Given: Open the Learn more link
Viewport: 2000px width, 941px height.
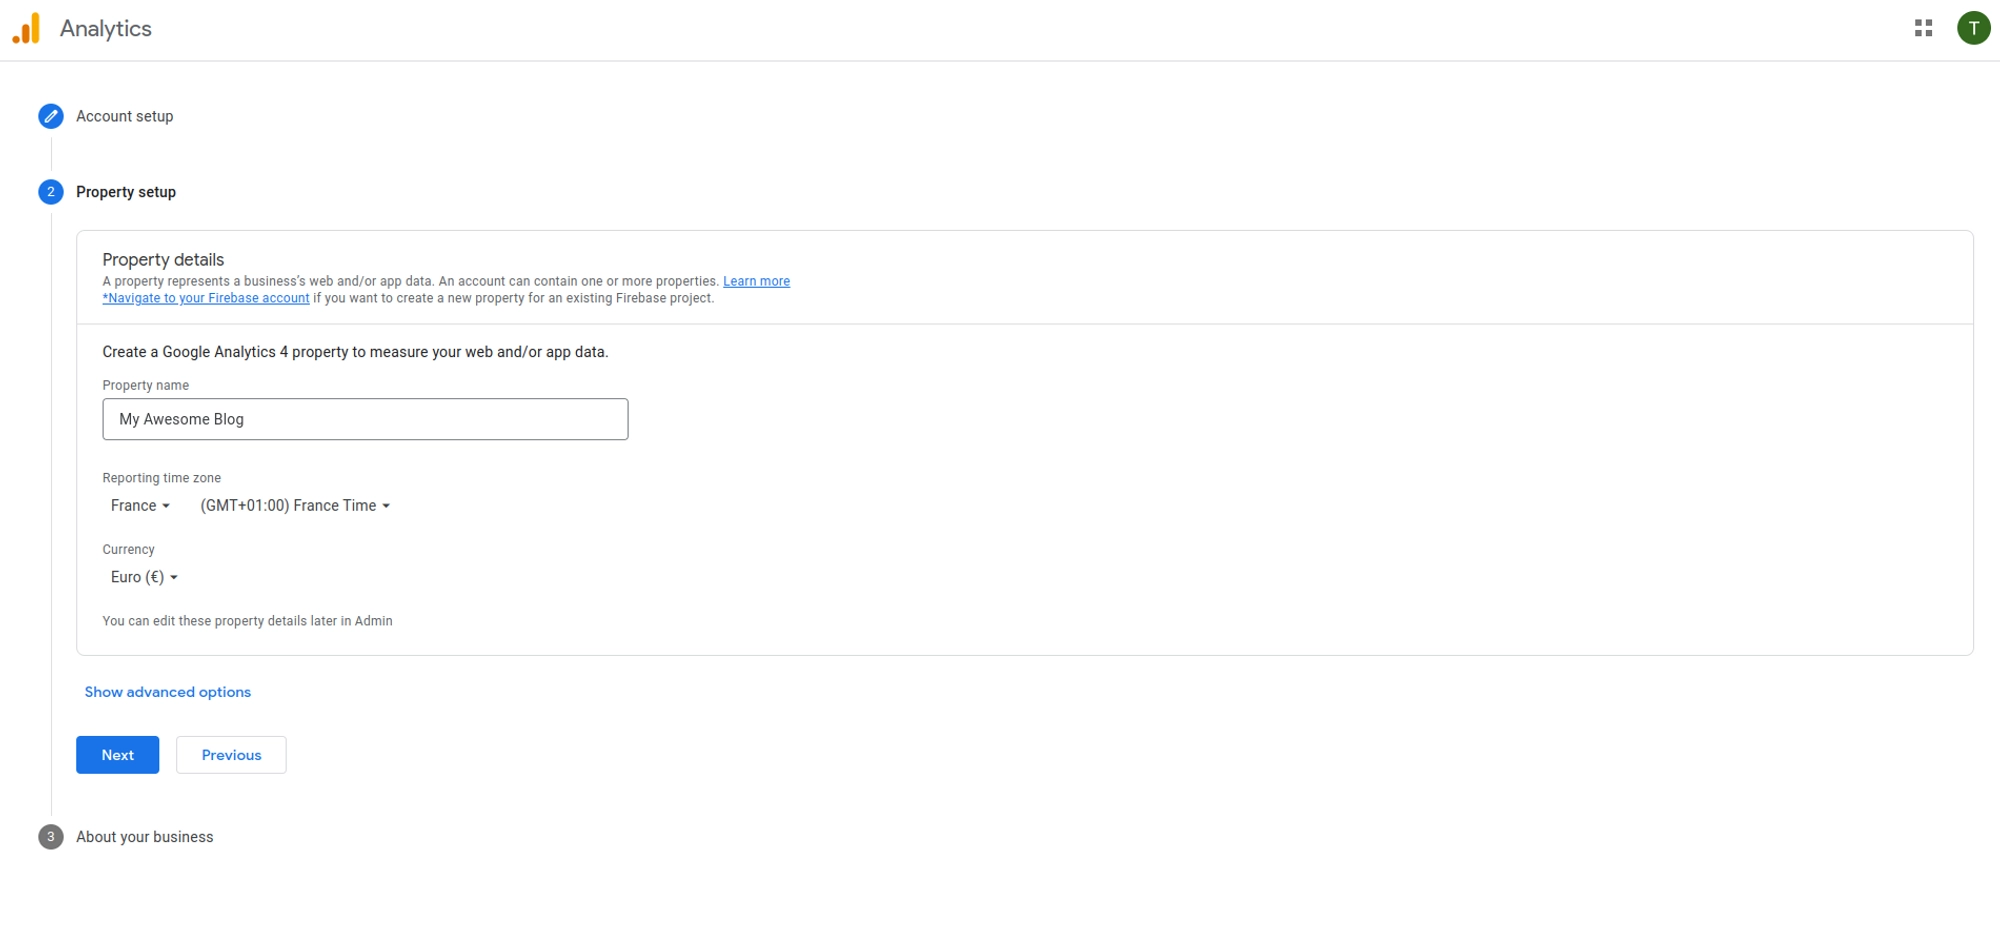Looking at the screenshot, I should pyautogui.click(x=756, y=281).
